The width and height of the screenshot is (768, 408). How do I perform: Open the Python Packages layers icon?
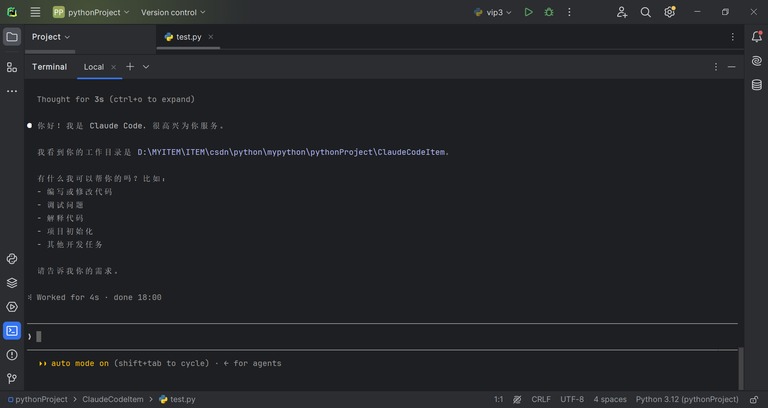tap(12, 283)
